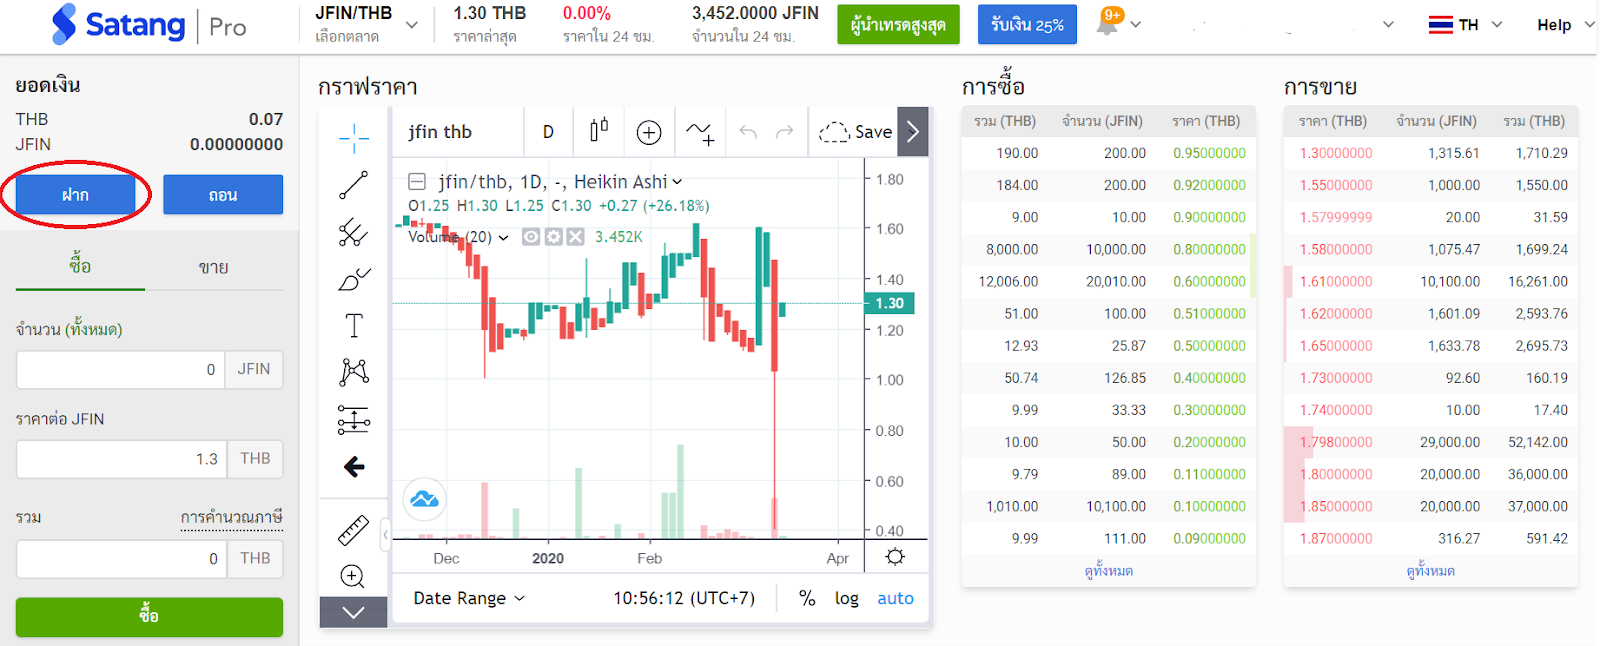The height and width of the screenshot is (646, 1600).
Task: Select buy order price 0.95000000
Action: pyautogui.click(x=1210, y=153)
